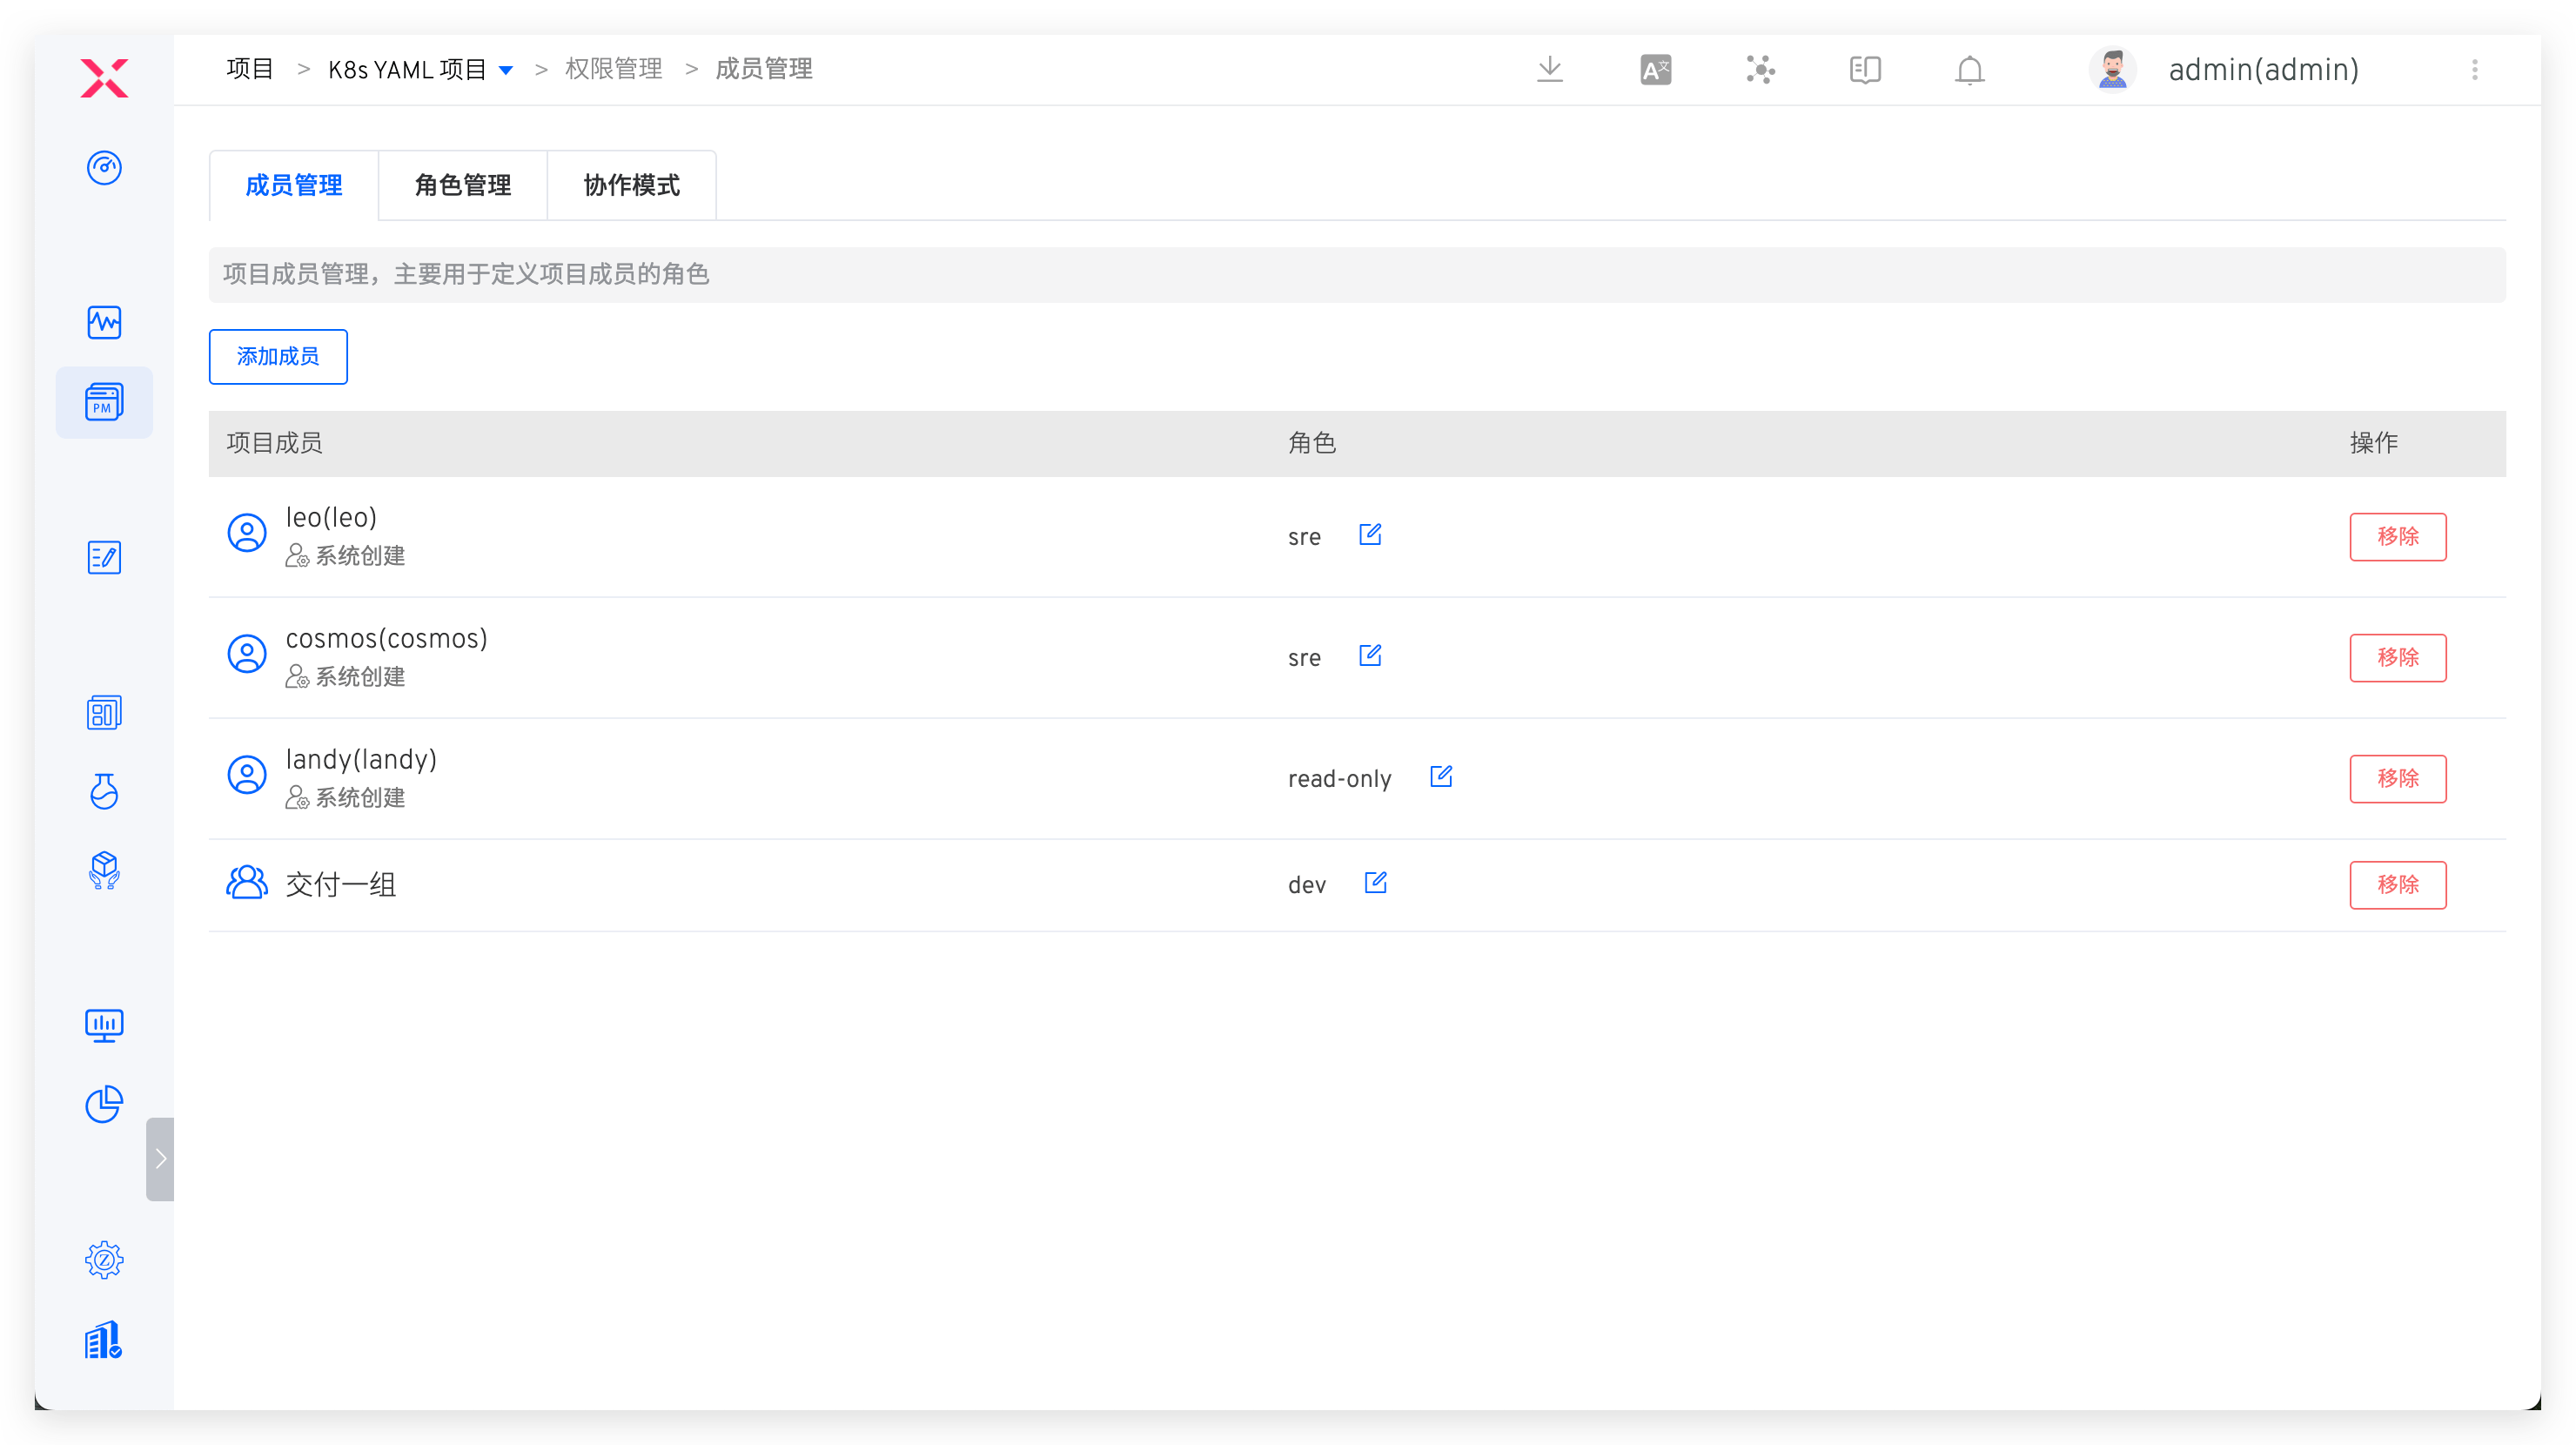Click the landy(landy) user avatar icon
The height and width of the screenshot is (1445, 2576).
pyautogui.click(x=247, y=774)
